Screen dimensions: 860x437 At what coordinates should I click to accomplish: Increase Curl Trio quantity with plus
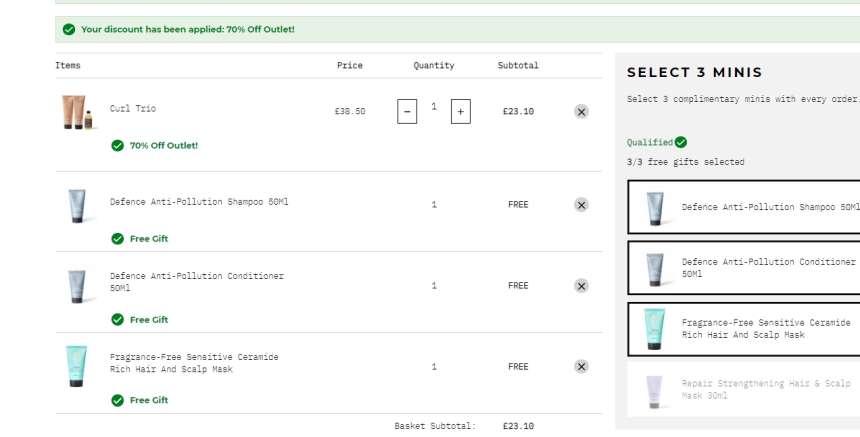click(x=460, y=112)
